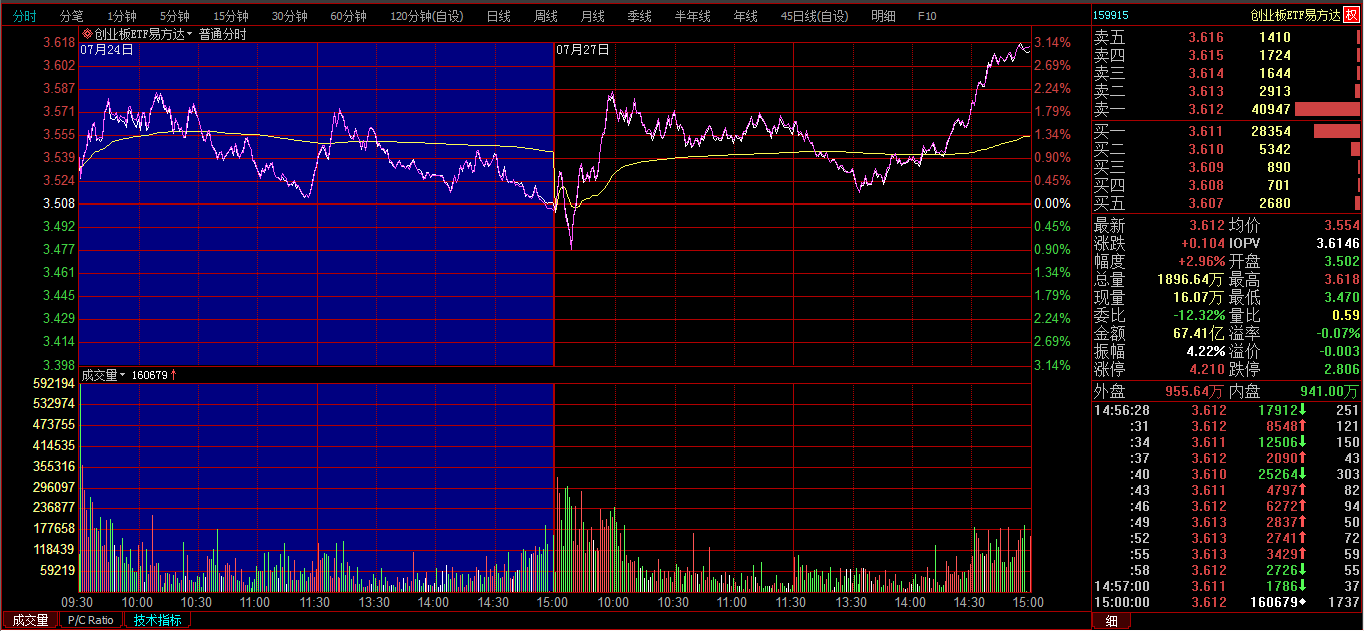Image resolution: width=1364 pixels, height=631 pixels.
Task: Select the 技术指标 bottom tab
Action: click(x=158, y=620)
